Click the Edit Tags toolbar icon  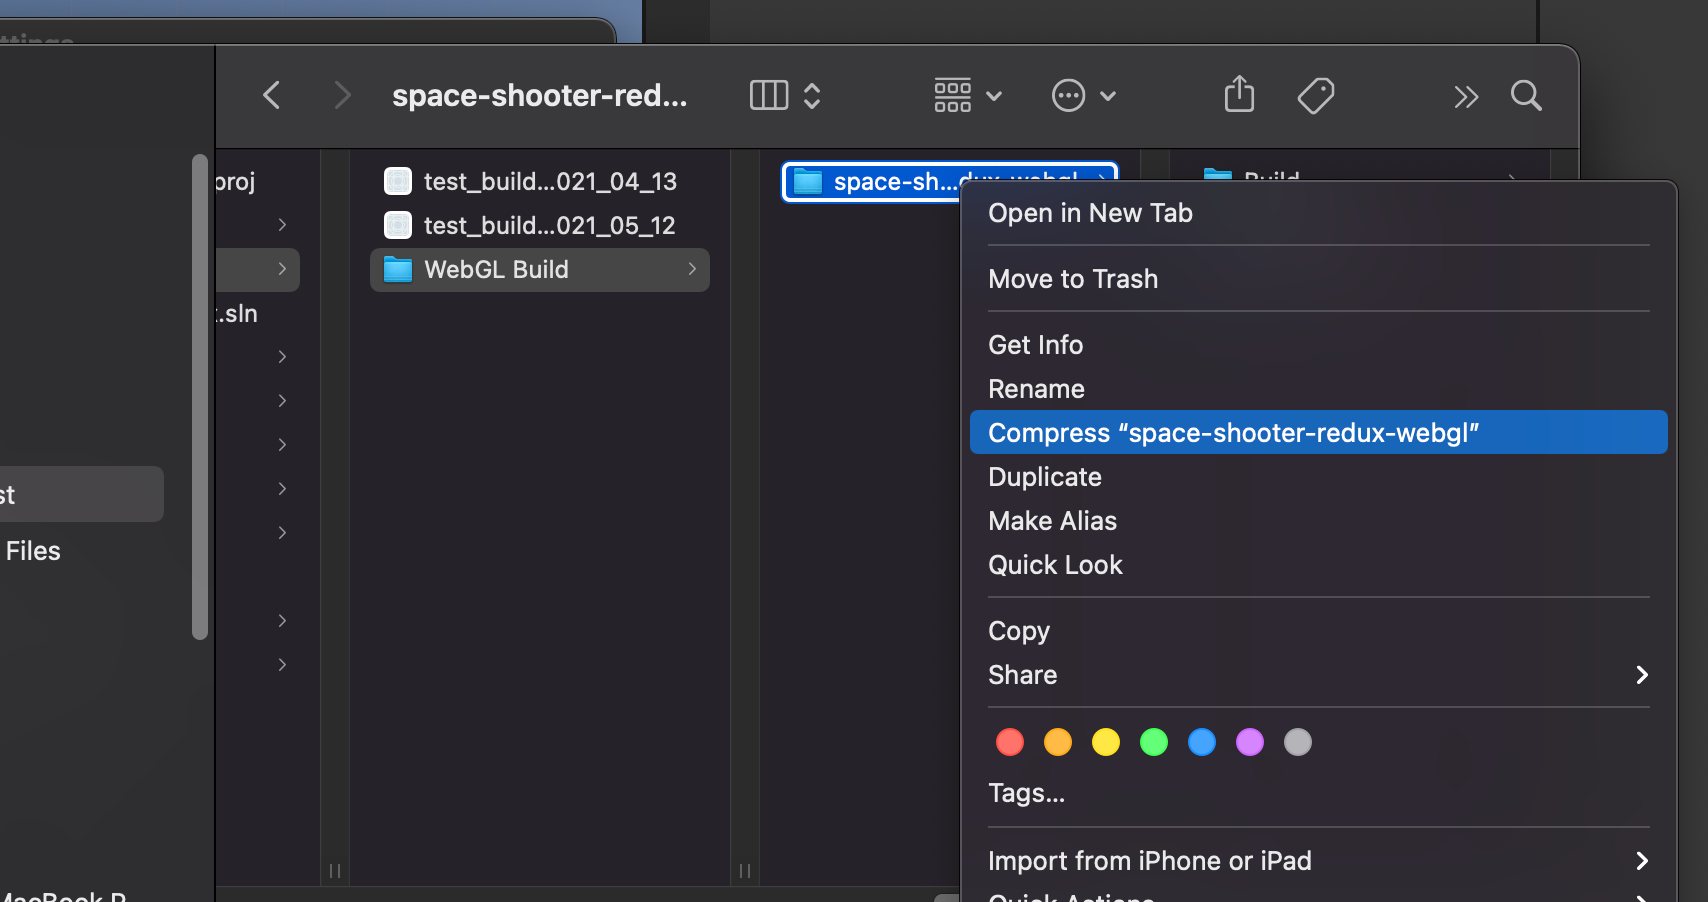[x=1316, y=96]
